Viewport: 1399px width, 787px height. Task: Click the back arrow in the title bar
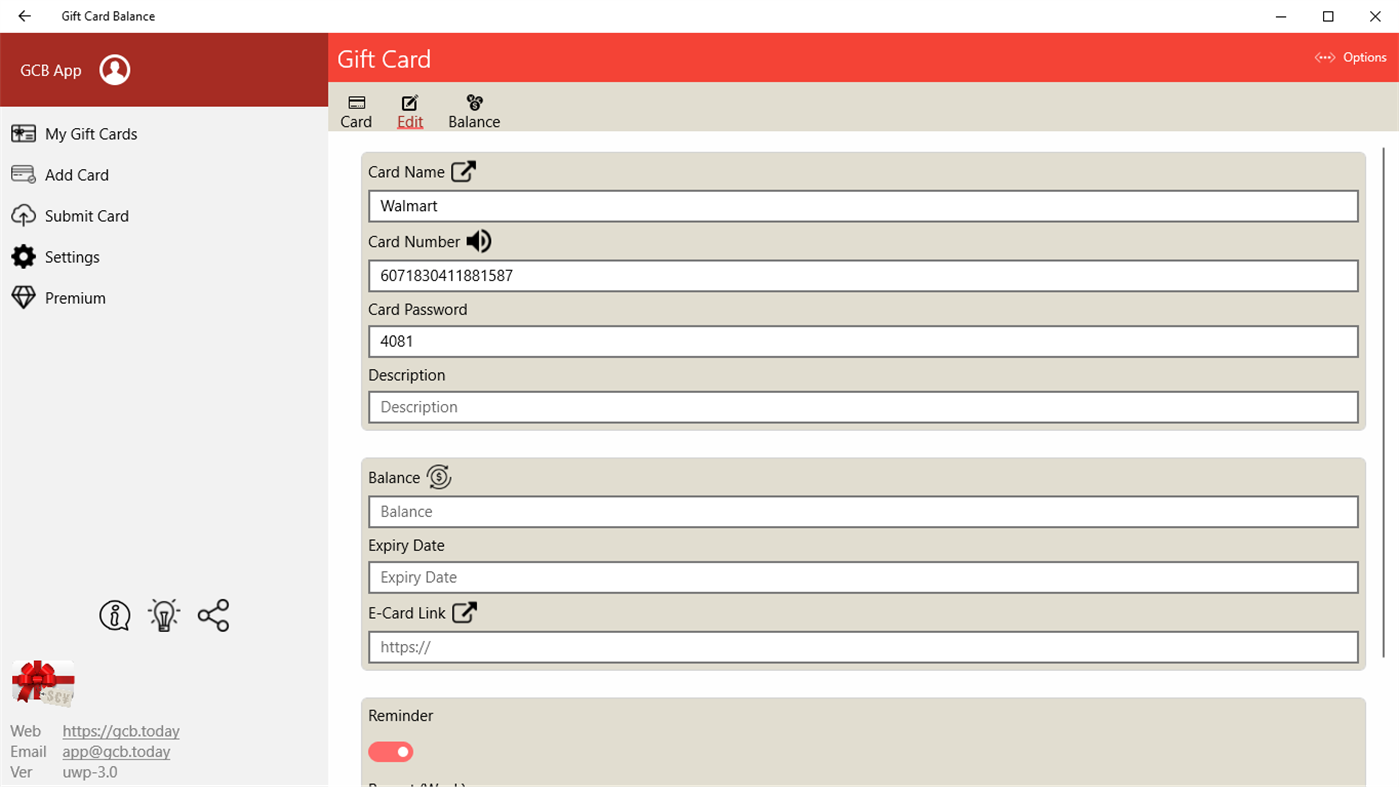click(24, 16)
